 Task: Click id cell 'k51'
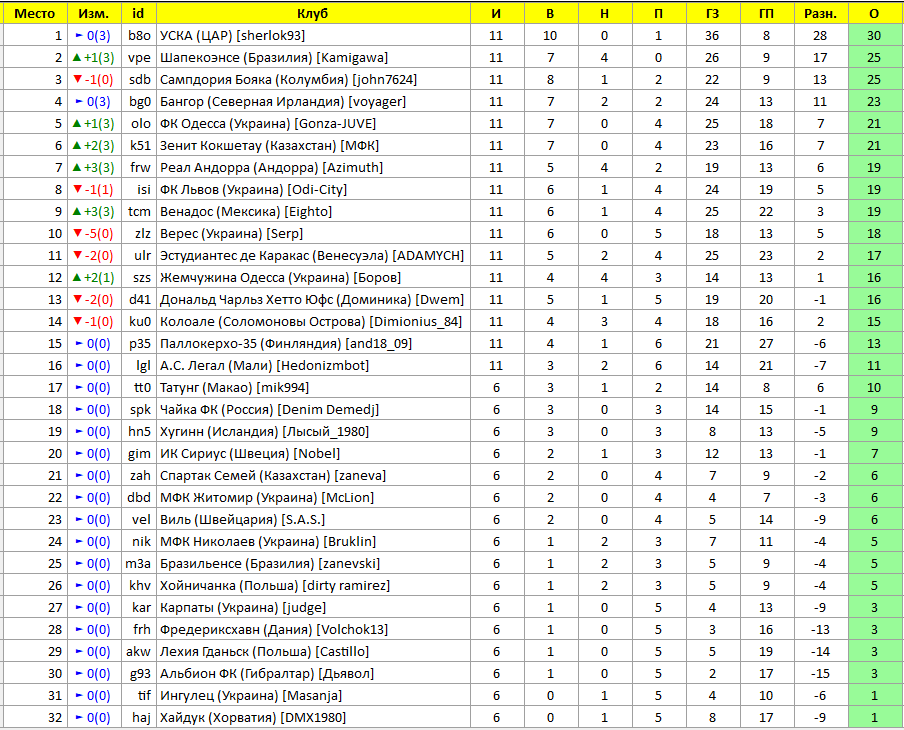click(x=140, y=145)
